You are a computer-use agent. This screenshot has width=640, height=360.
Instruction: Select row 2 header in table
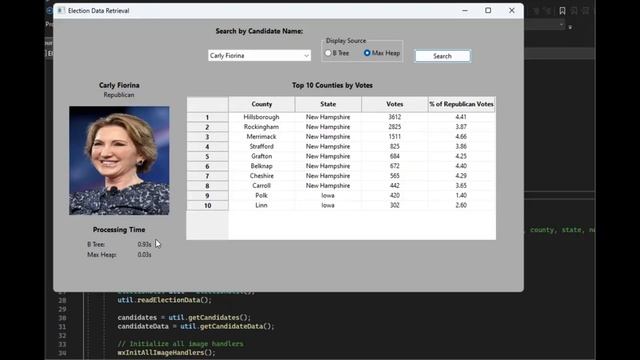[x=207, y=127]
